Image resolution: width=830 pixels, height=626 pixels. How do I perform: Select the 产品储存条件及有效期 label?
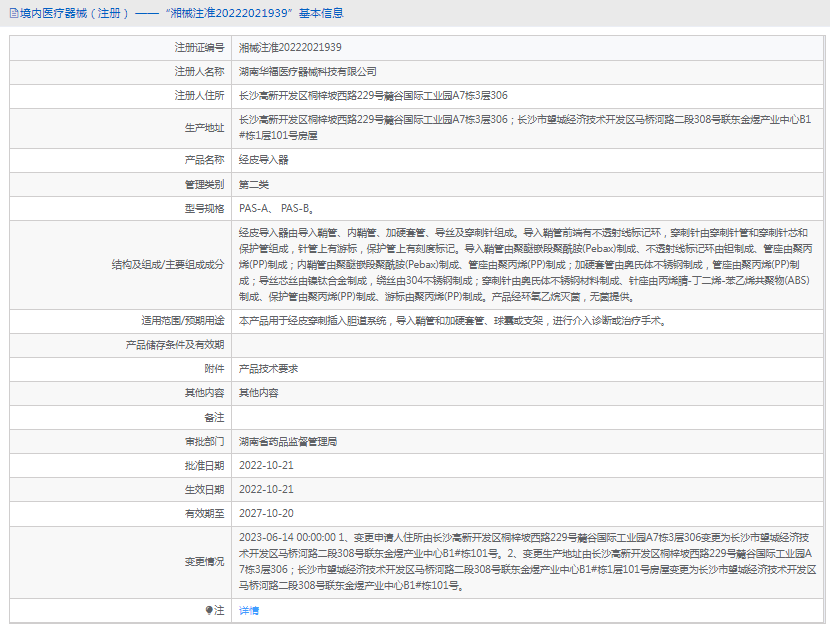pyautogui.click(x=175, y=345)
